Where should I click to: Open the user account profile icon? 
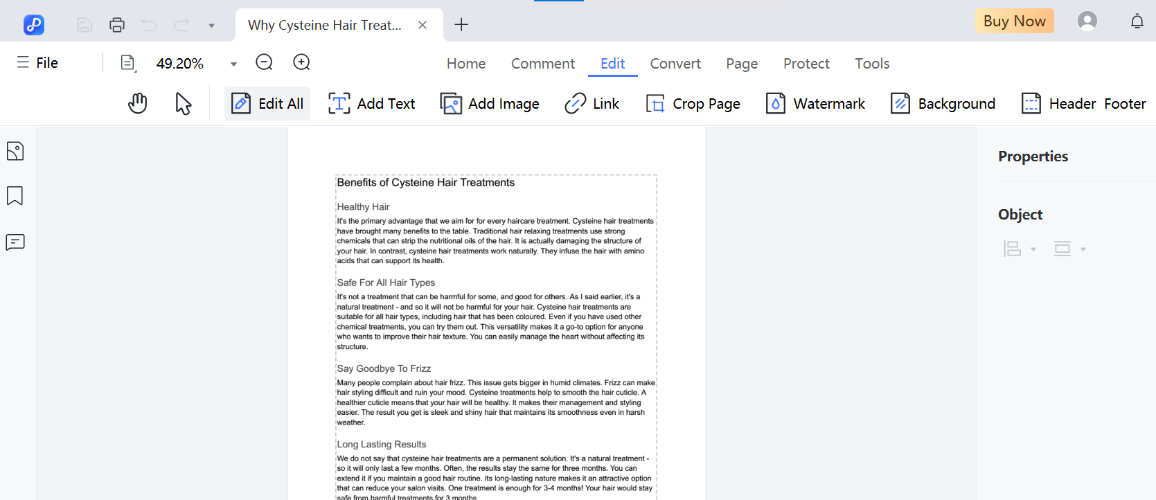click(1087, 21)
